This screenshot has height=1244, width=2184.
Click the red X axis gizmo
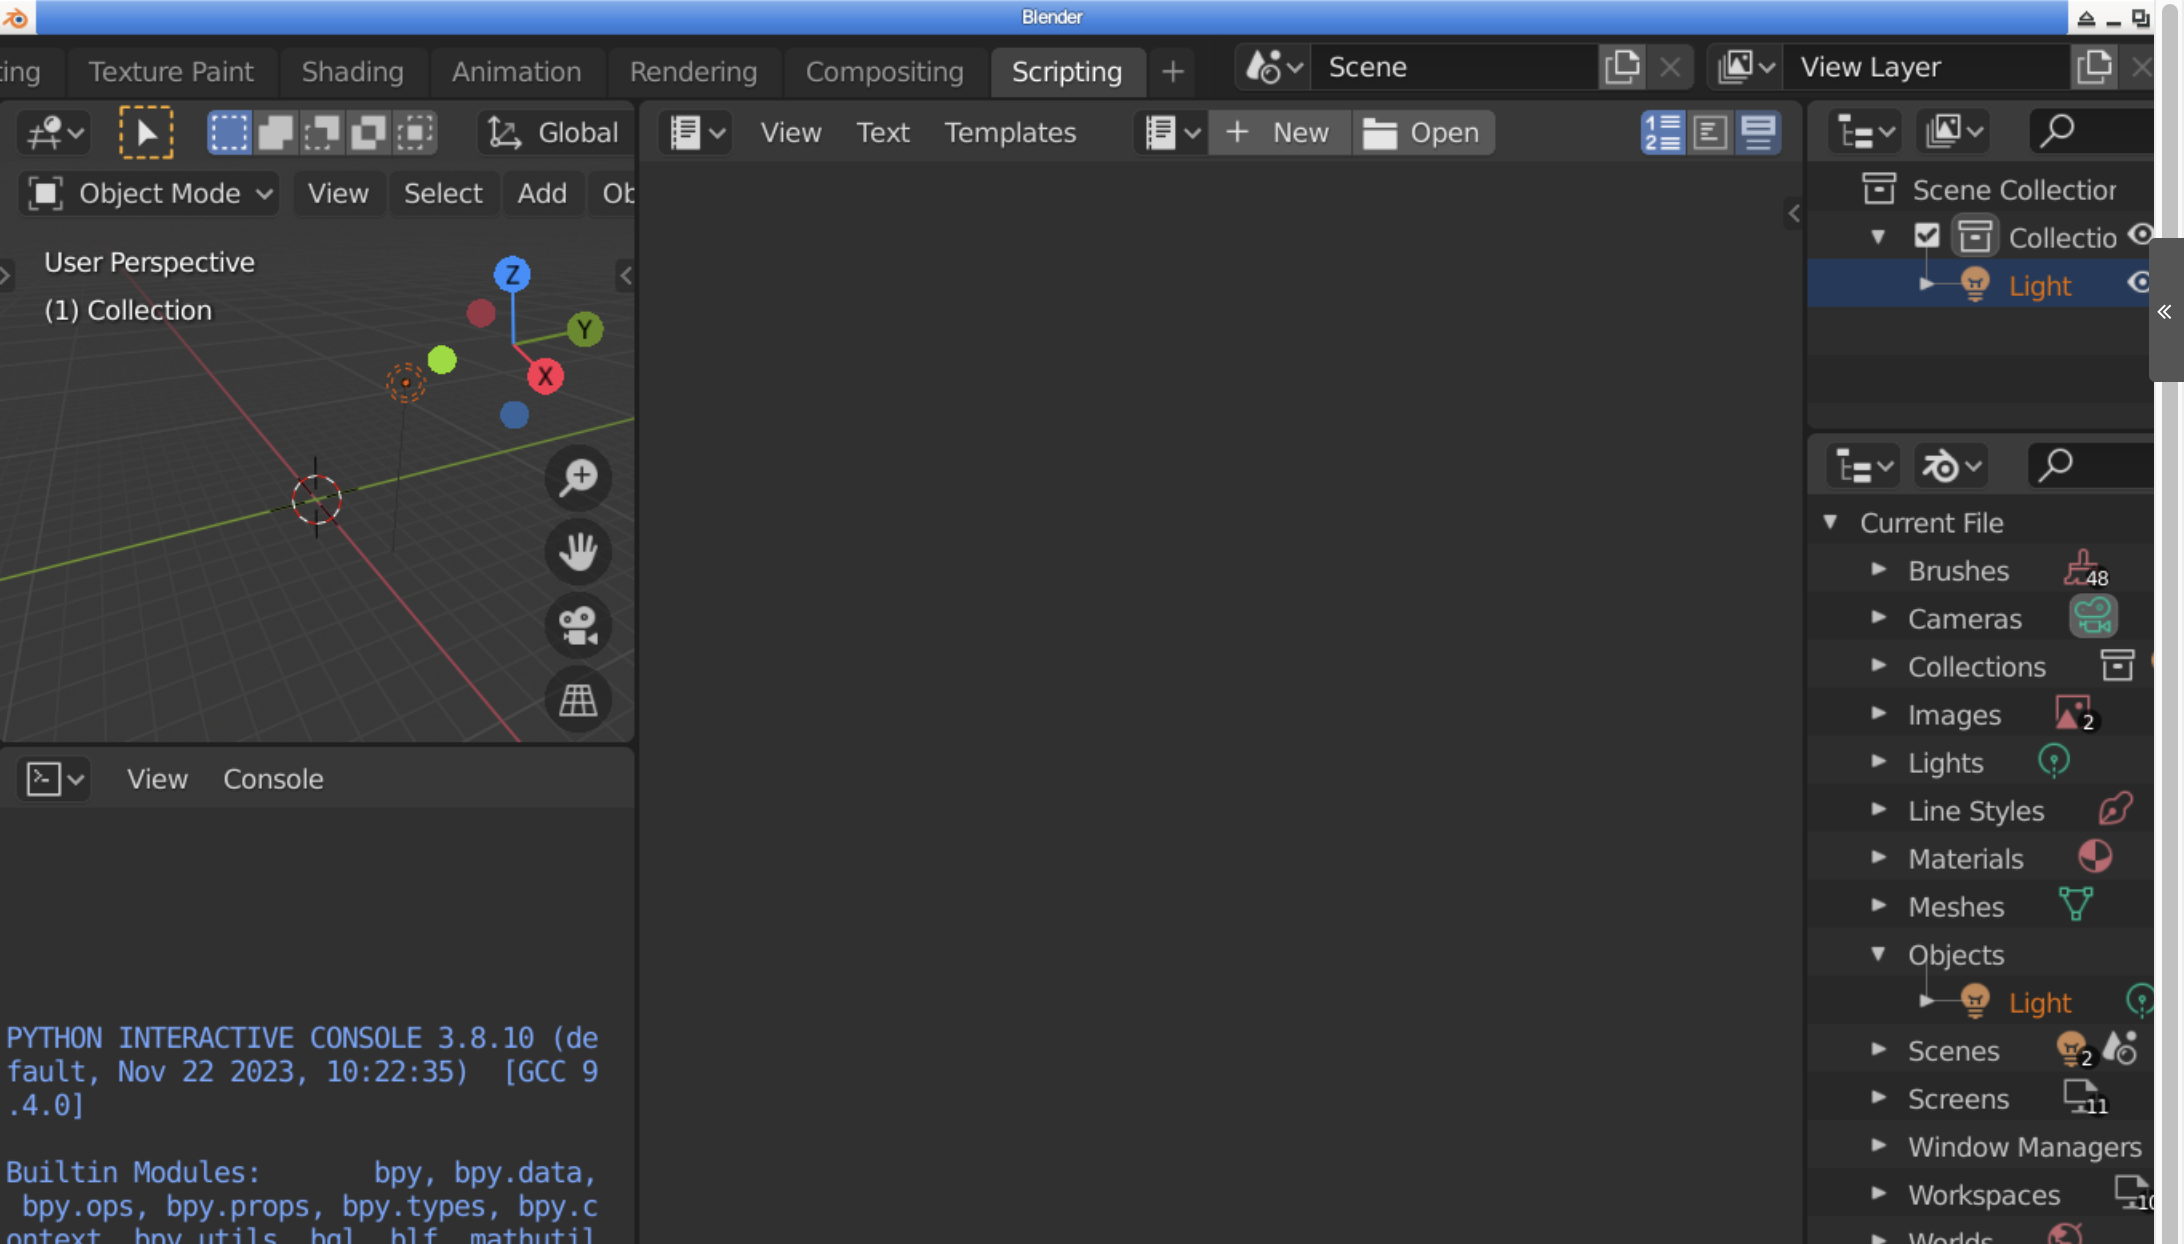[545, 377]
